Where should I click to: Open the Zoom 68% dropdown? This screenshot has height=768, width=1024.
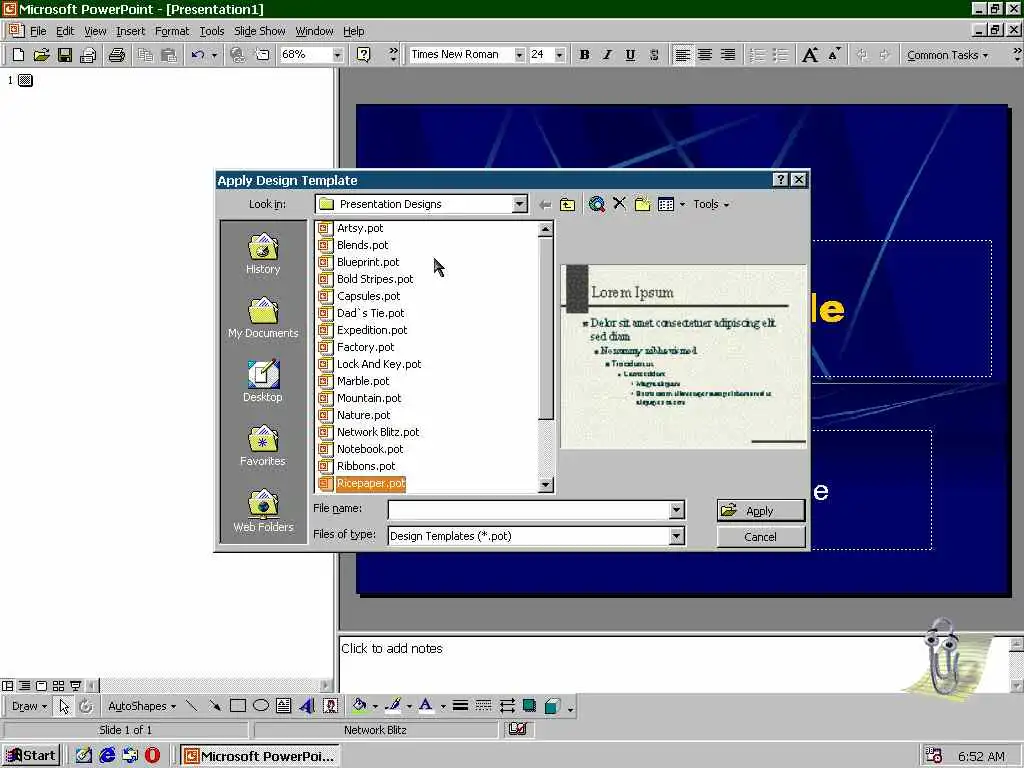pyautogui.click(x=337, y=55)
